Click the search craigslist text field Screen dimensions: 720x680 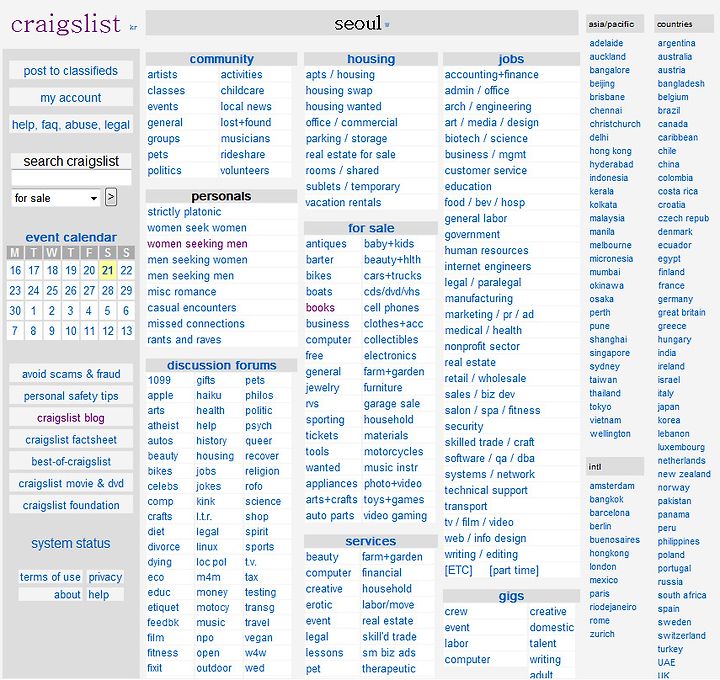point(71,179)
